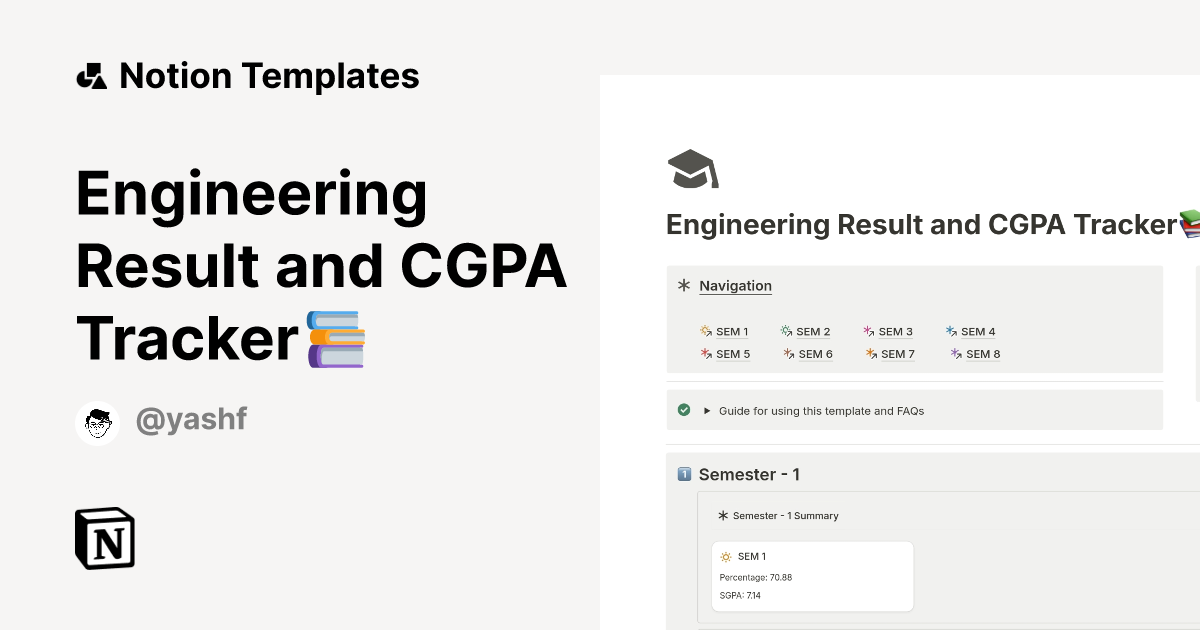This screenshot has width=1200, height=630.
Task: Click the blue spark icon before SEM 4
Action: coord(950,331)
